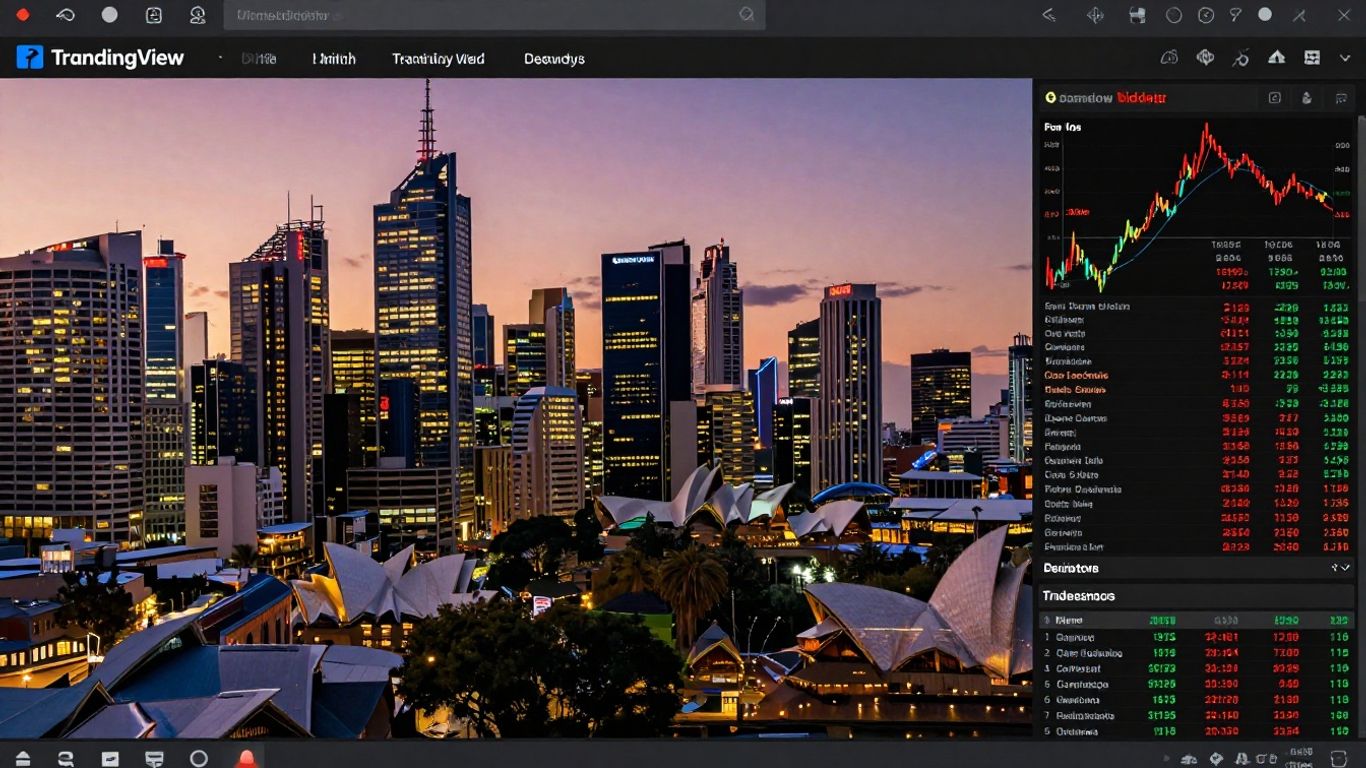Click the eject icon in bottom bar

(23, 758)
